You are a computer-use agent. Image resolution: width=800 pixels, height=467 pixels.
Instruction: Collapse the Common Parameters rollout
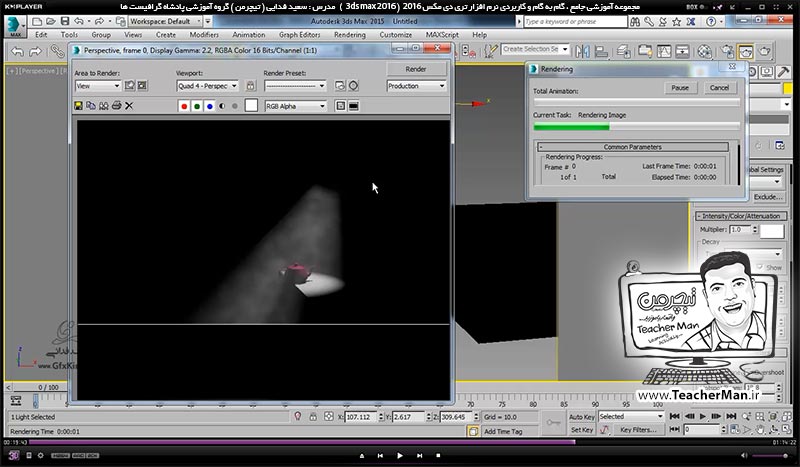tap(632, 147)
